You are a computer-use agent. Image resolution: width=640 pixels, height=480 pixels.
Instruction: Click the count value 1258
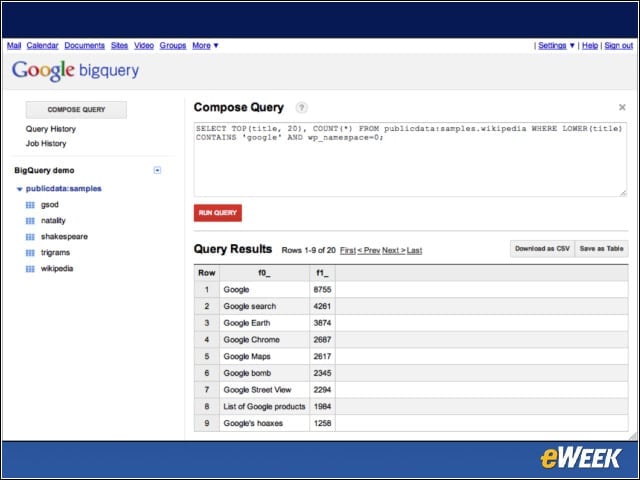tap(322, 423)
